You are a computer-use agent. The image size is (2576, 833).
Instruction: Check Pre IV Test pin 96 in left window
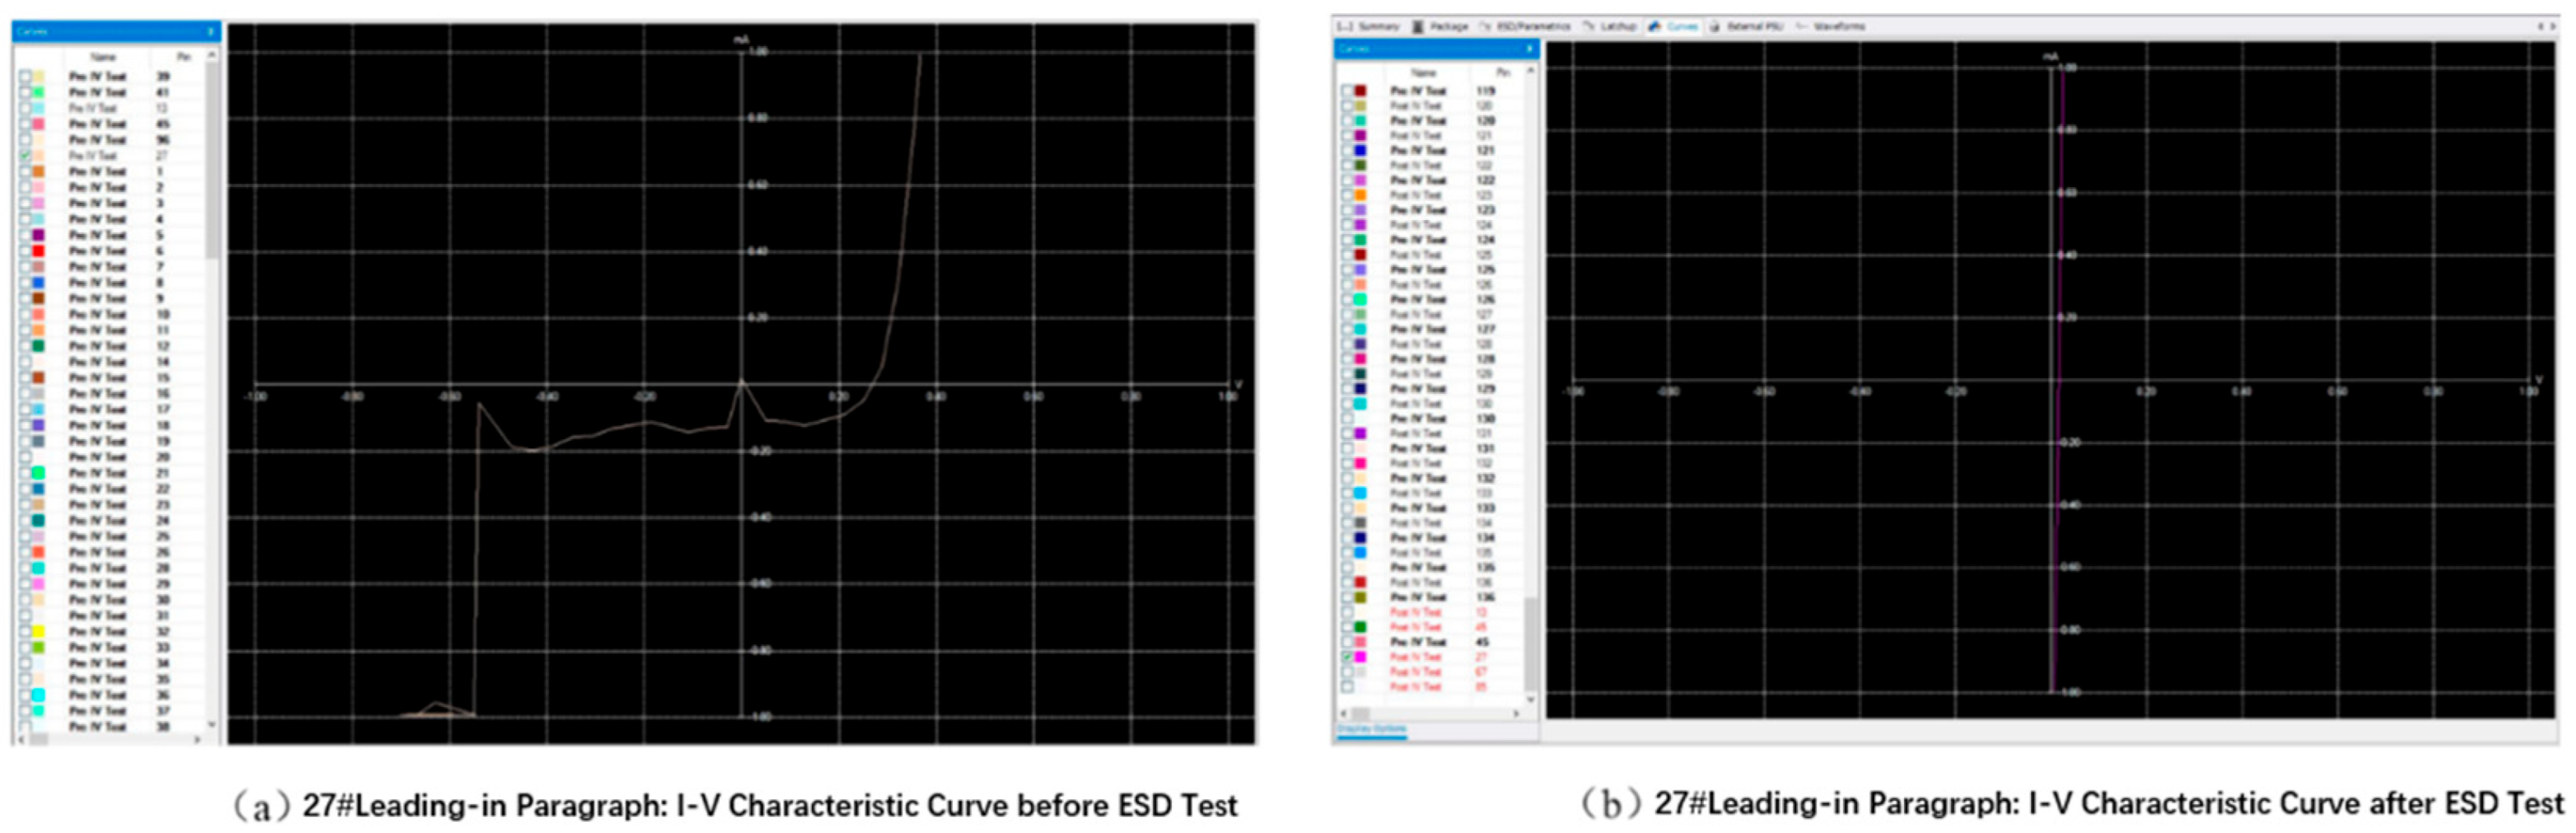(25, 140)
